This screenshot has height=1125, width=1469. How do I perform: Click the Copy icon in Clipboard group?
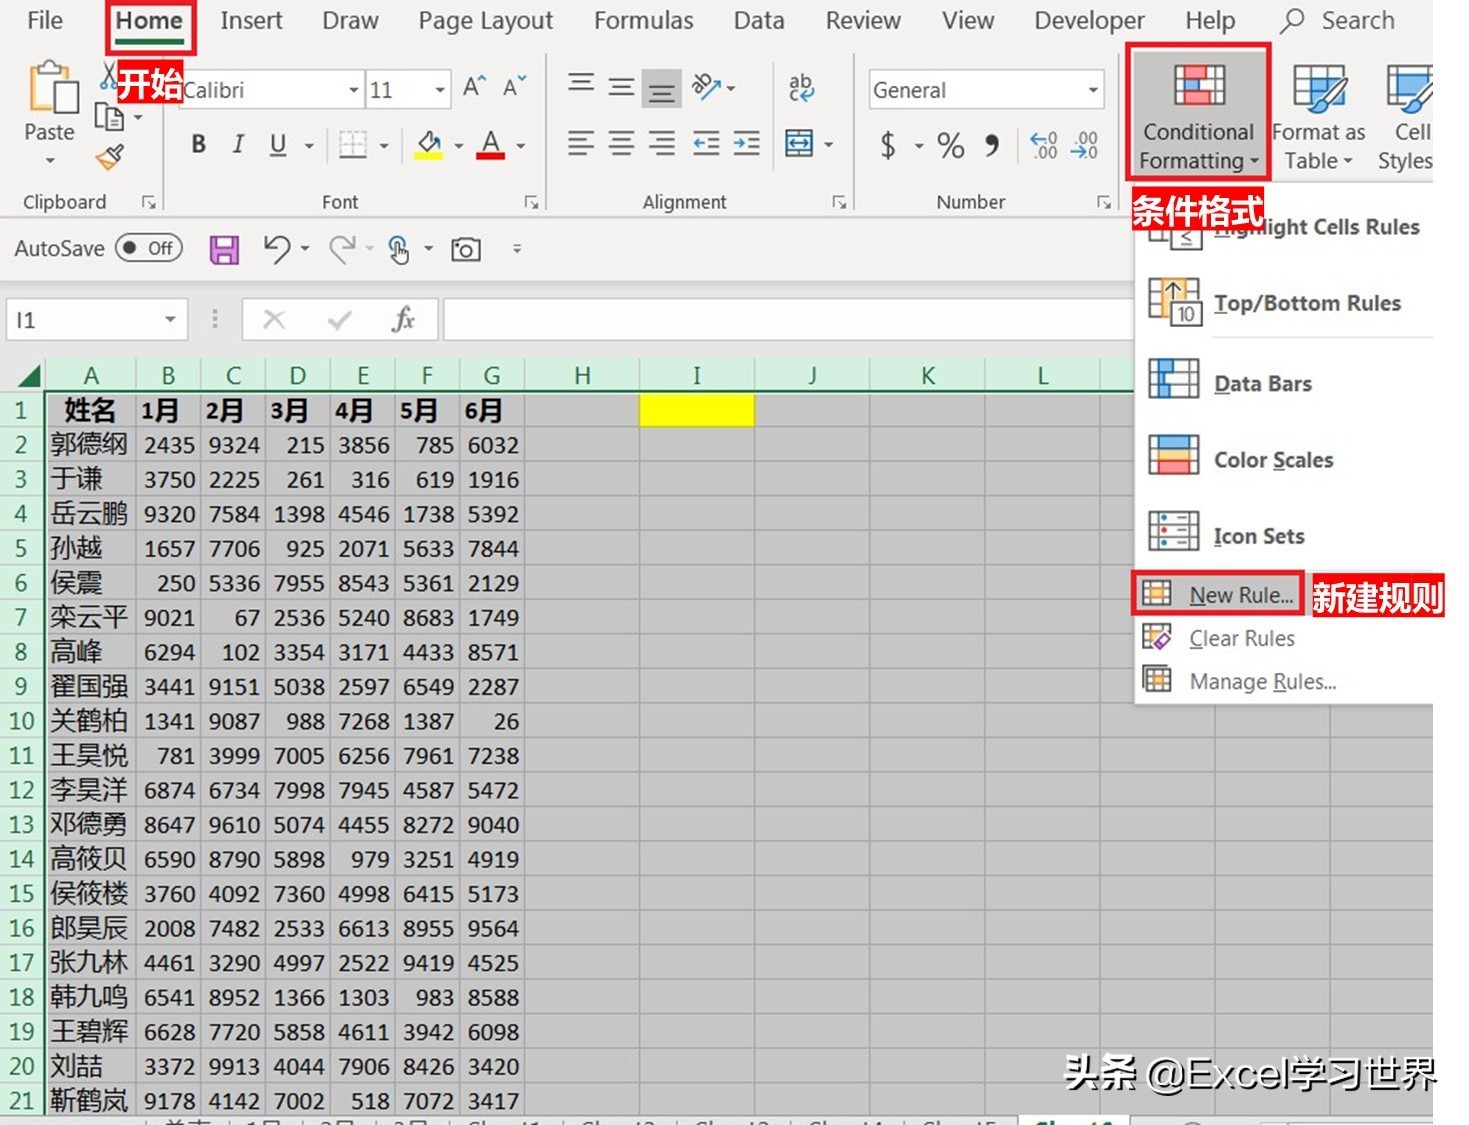(x=109, y=117)
